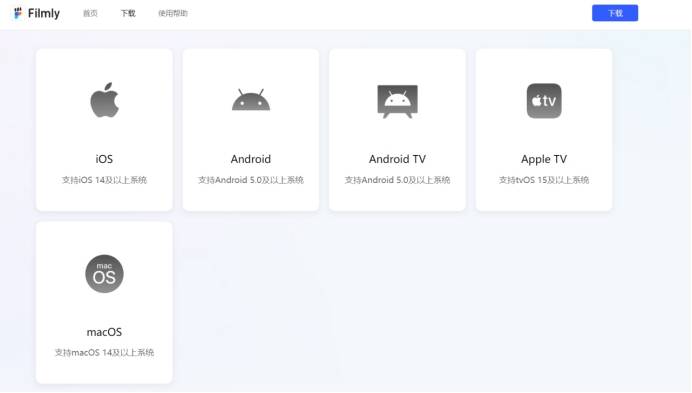
Task: Select the Android card title
Action: (x=251, y=159)
